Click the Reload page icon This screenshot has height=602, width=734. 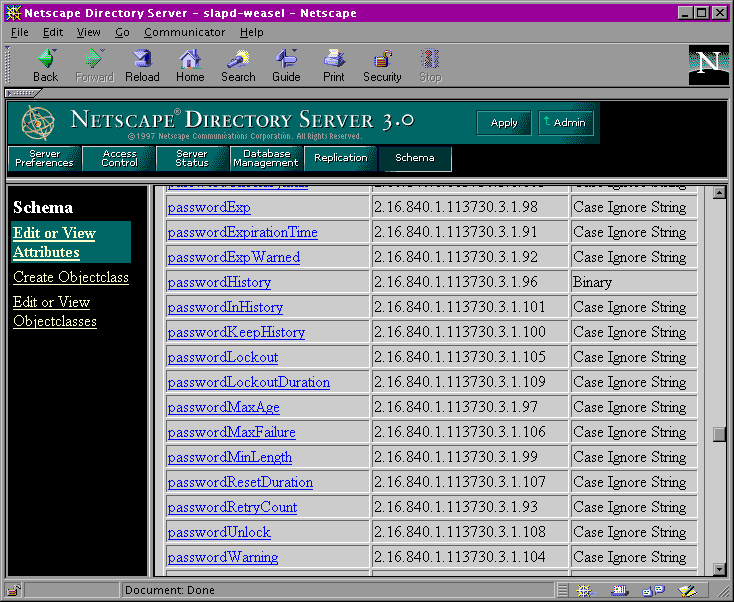point(142,64)
